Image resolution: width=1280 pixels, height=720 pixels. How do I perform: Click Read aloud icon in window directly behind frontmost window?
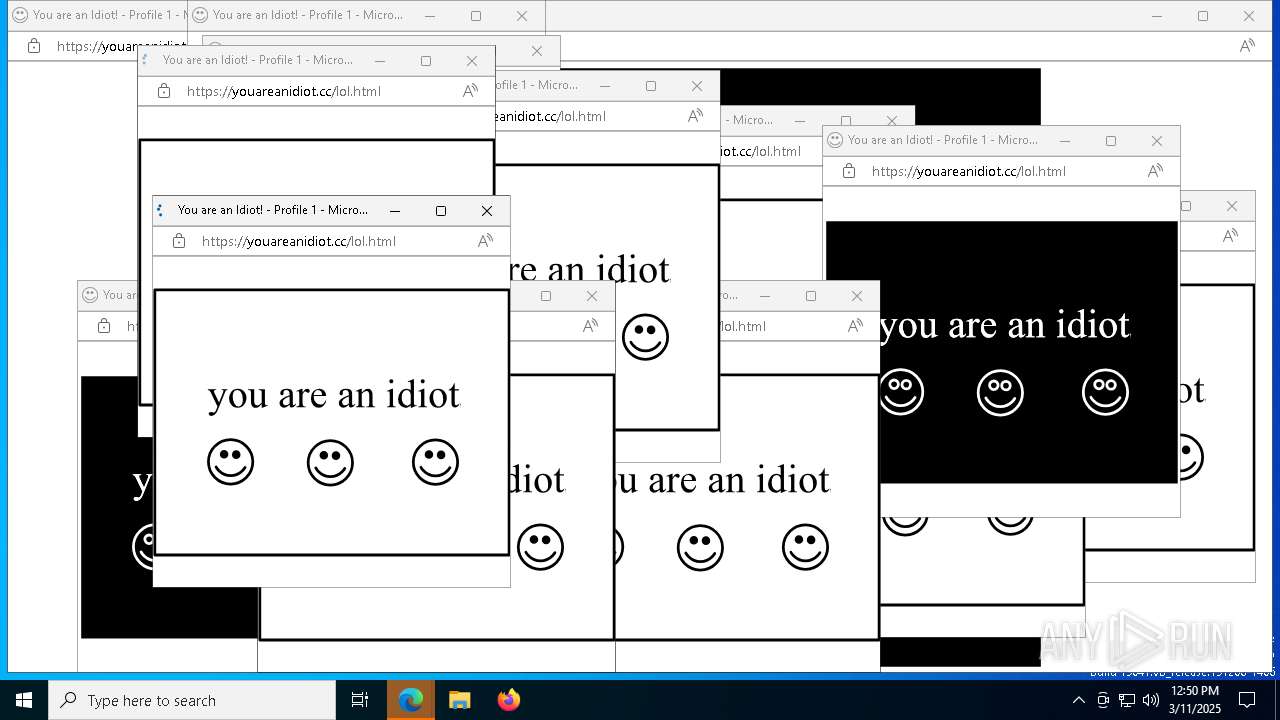[470, 91]
